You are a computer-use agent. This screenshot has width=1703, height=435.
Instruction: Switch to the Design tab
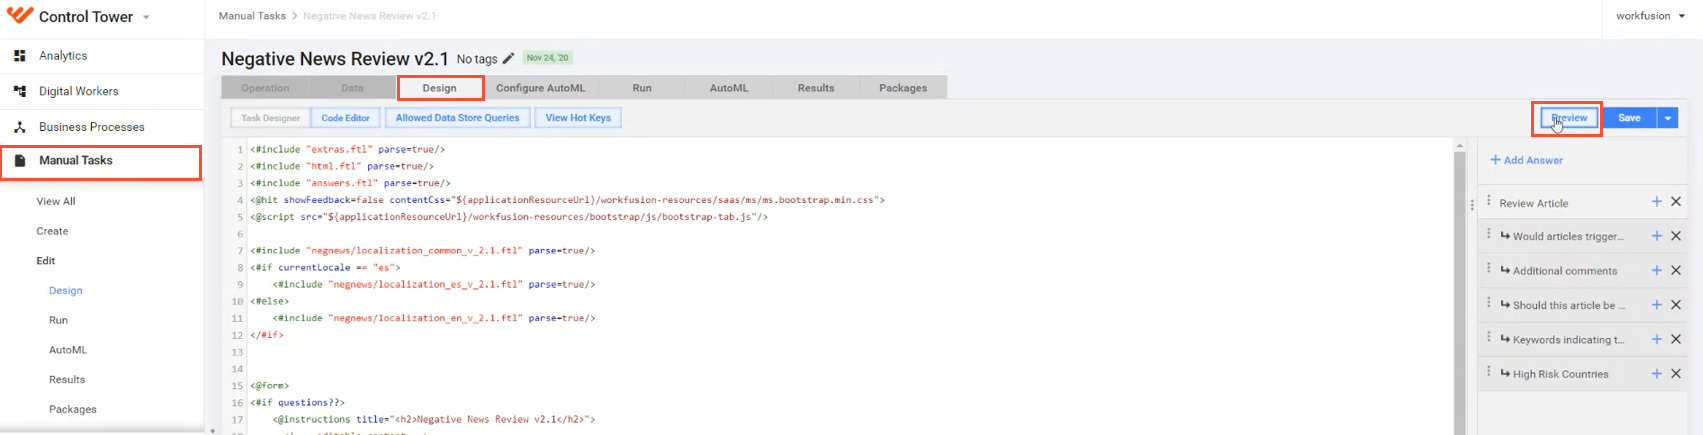point(440,88)
